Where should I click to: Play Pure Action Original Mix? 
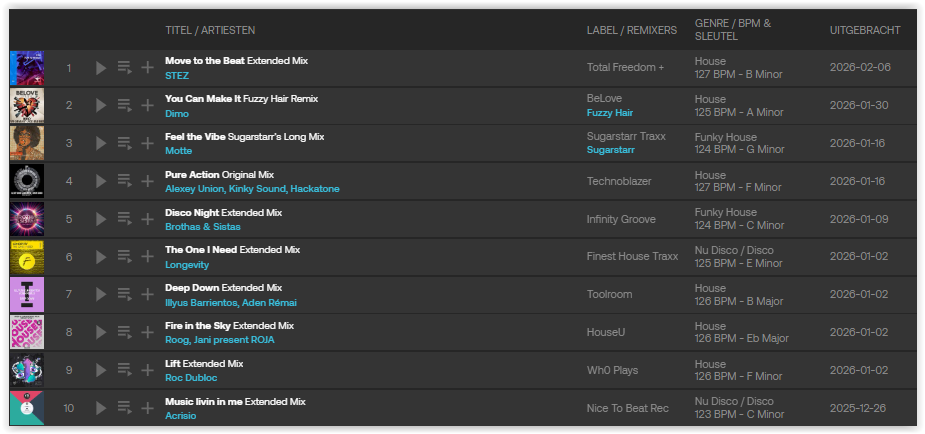tap(100, 181)
